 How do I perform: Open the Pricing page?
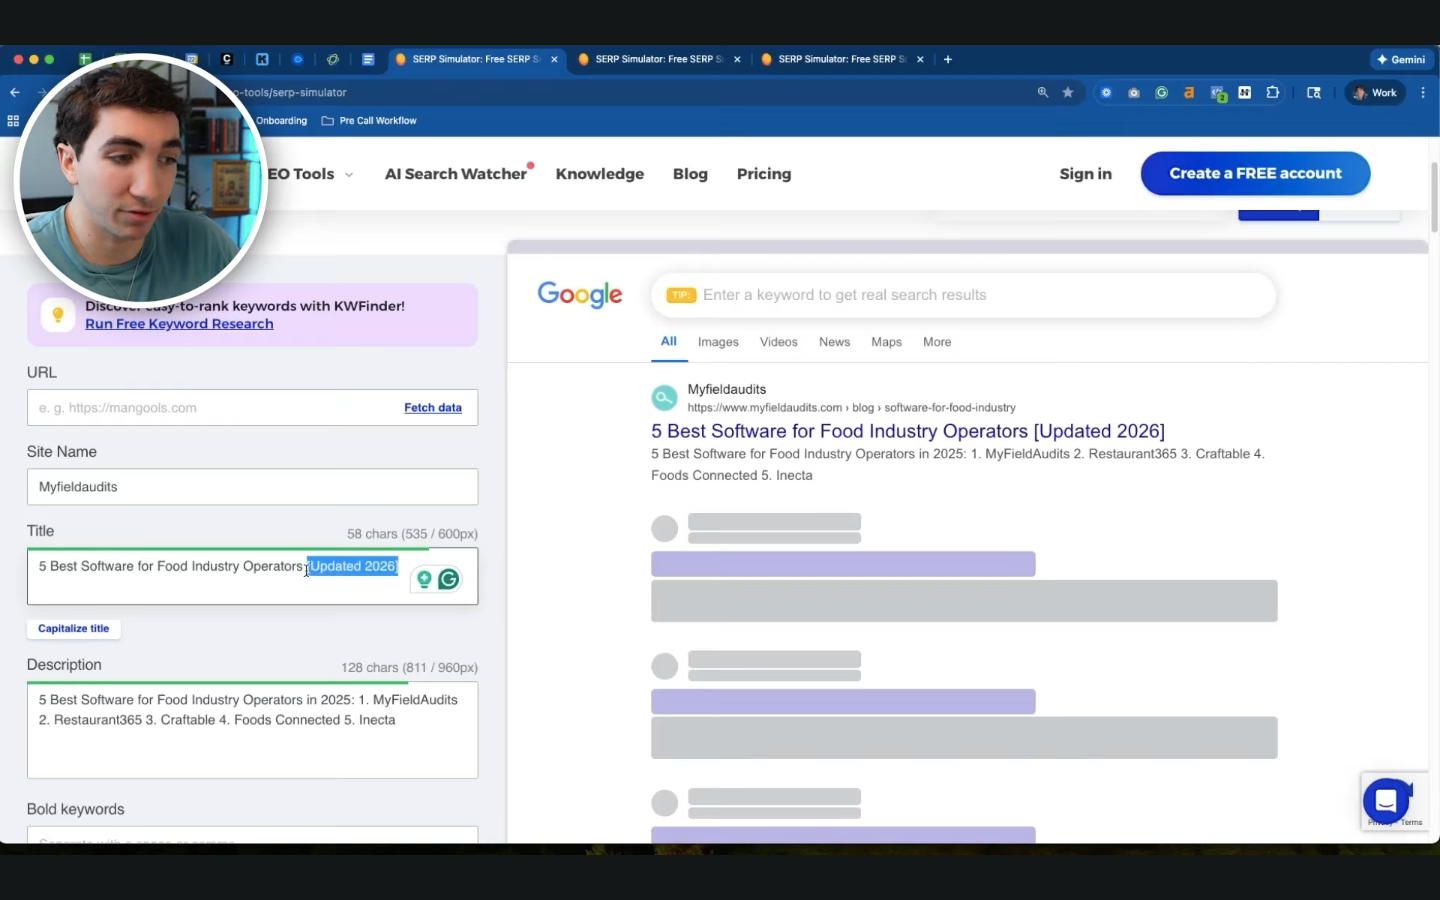coord(764,174)
